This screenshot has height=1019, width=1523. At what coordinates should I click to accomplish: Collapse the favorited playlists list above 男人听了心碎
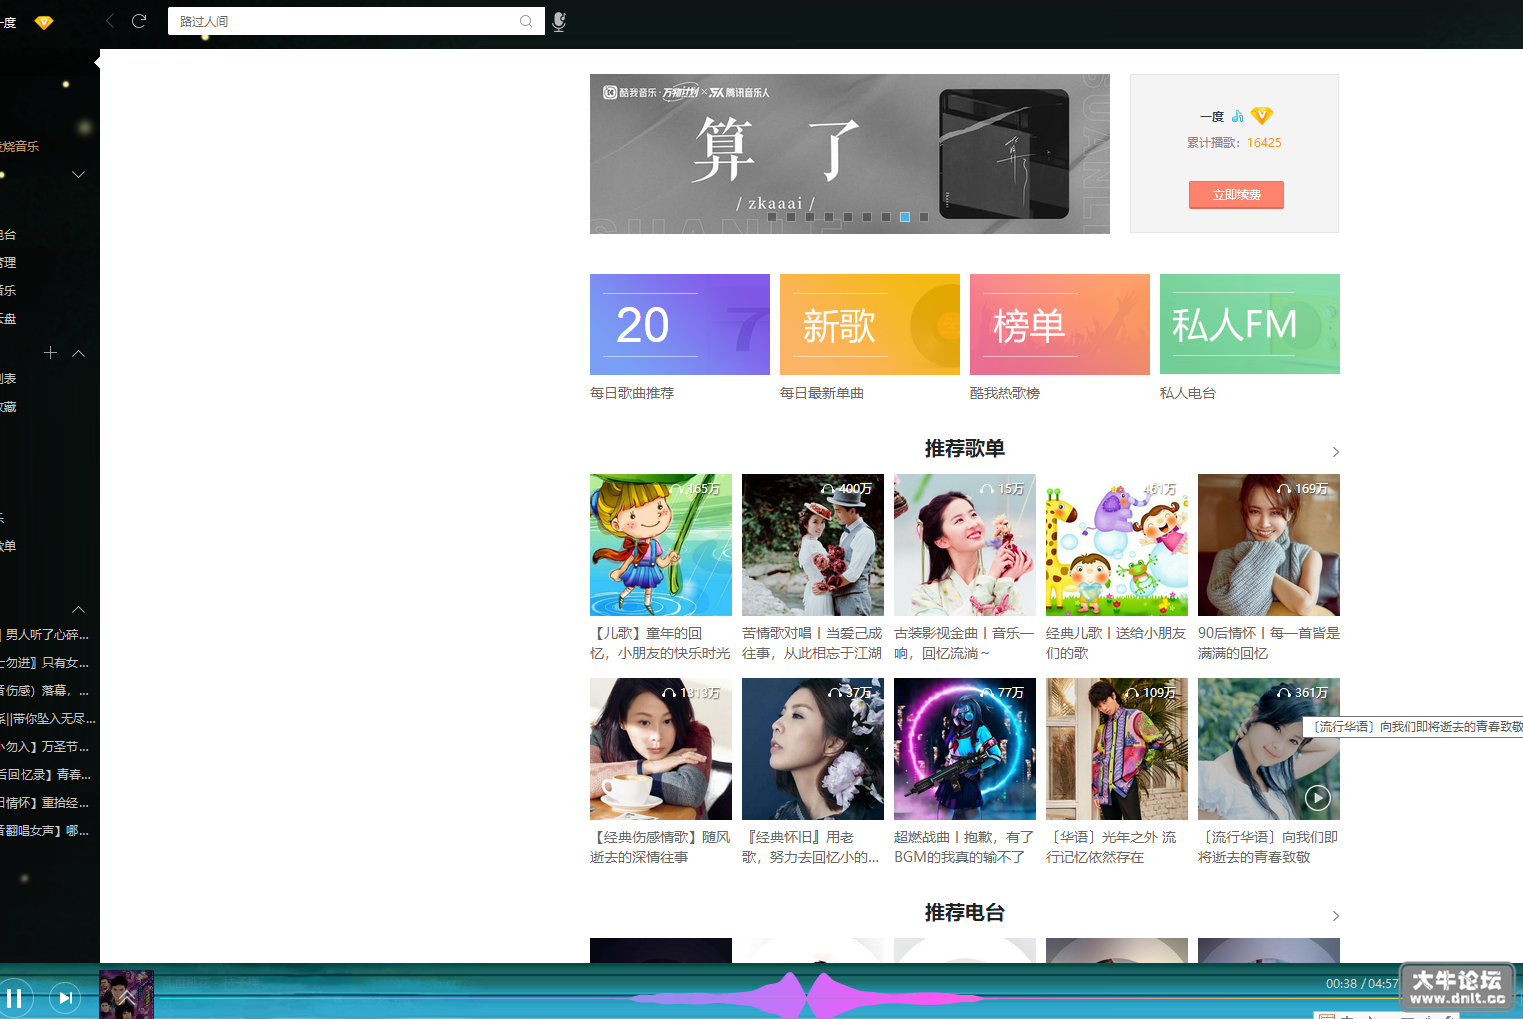(79, 609)
